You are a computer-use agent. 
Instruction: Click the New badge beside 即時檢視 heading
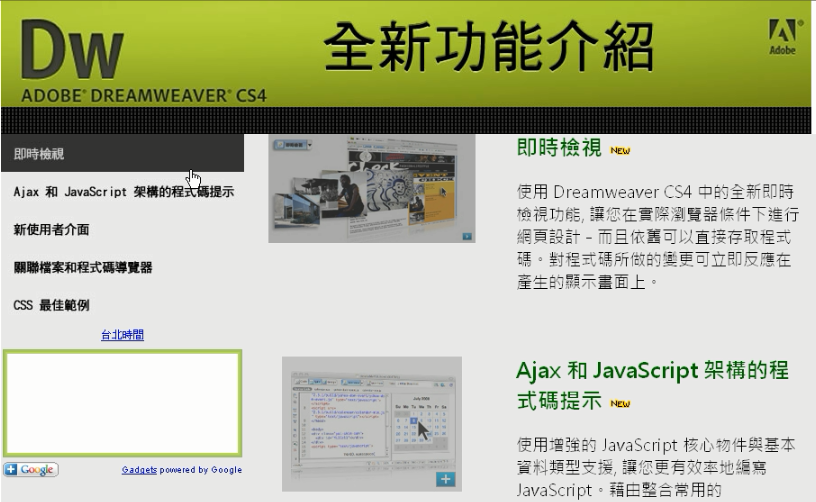pos(620,151)
